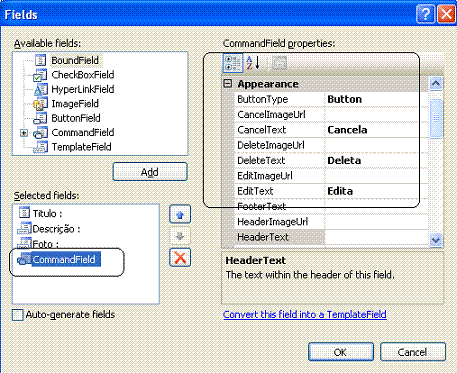Sort properties alphabetically with A-Z icon
The width and height of the screenshot is (457, 373).
(253, 63)
